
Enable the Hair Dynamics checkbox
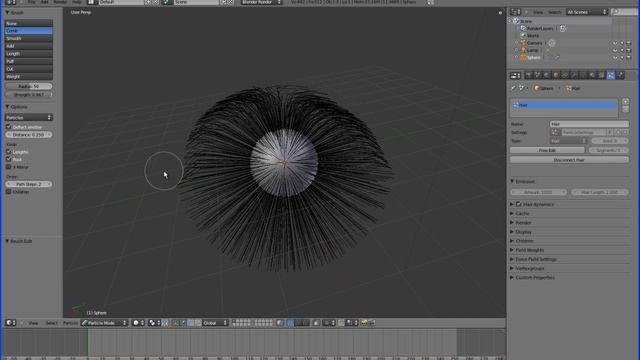[519, 204]
